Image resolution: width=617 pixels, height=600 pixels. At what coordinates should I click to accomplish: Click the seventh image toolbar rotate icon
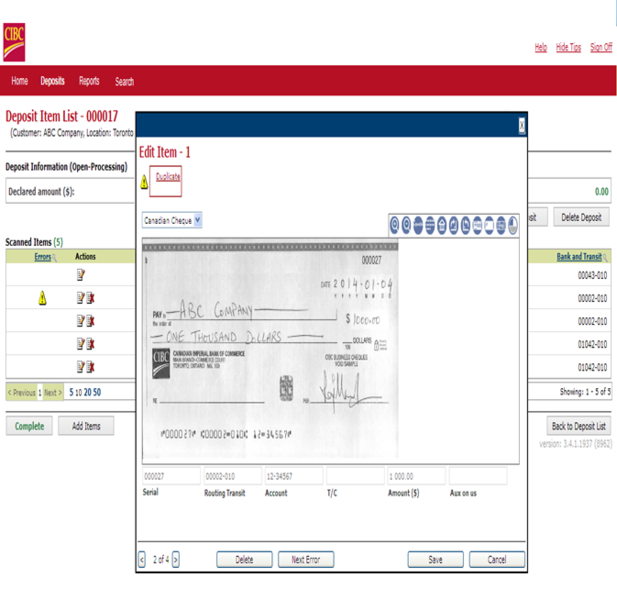tap(466, 225)
